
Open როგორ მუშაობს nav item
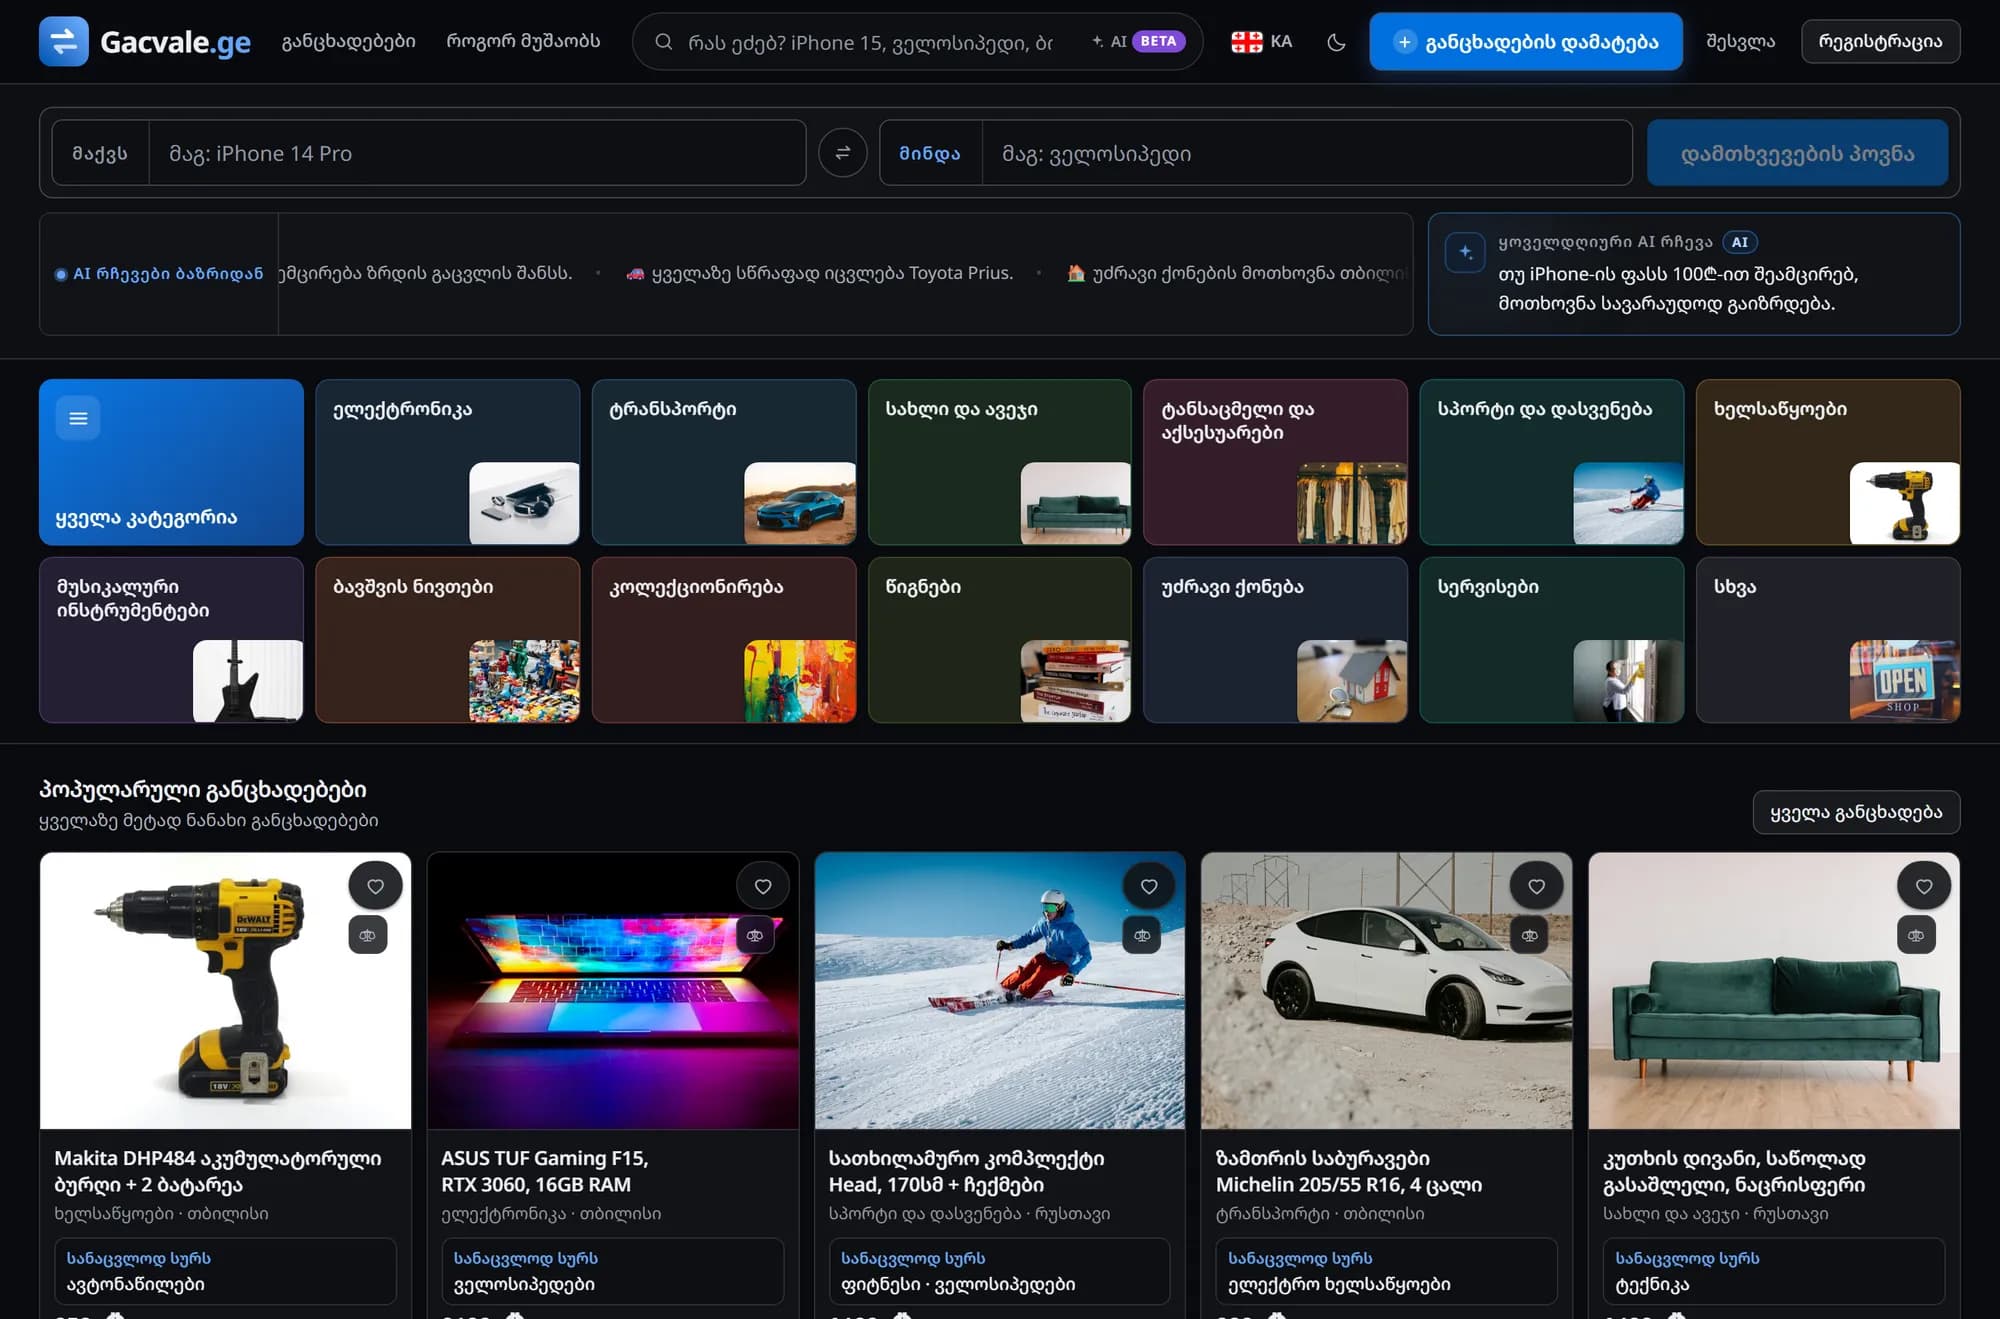click(x=523, y=41)
